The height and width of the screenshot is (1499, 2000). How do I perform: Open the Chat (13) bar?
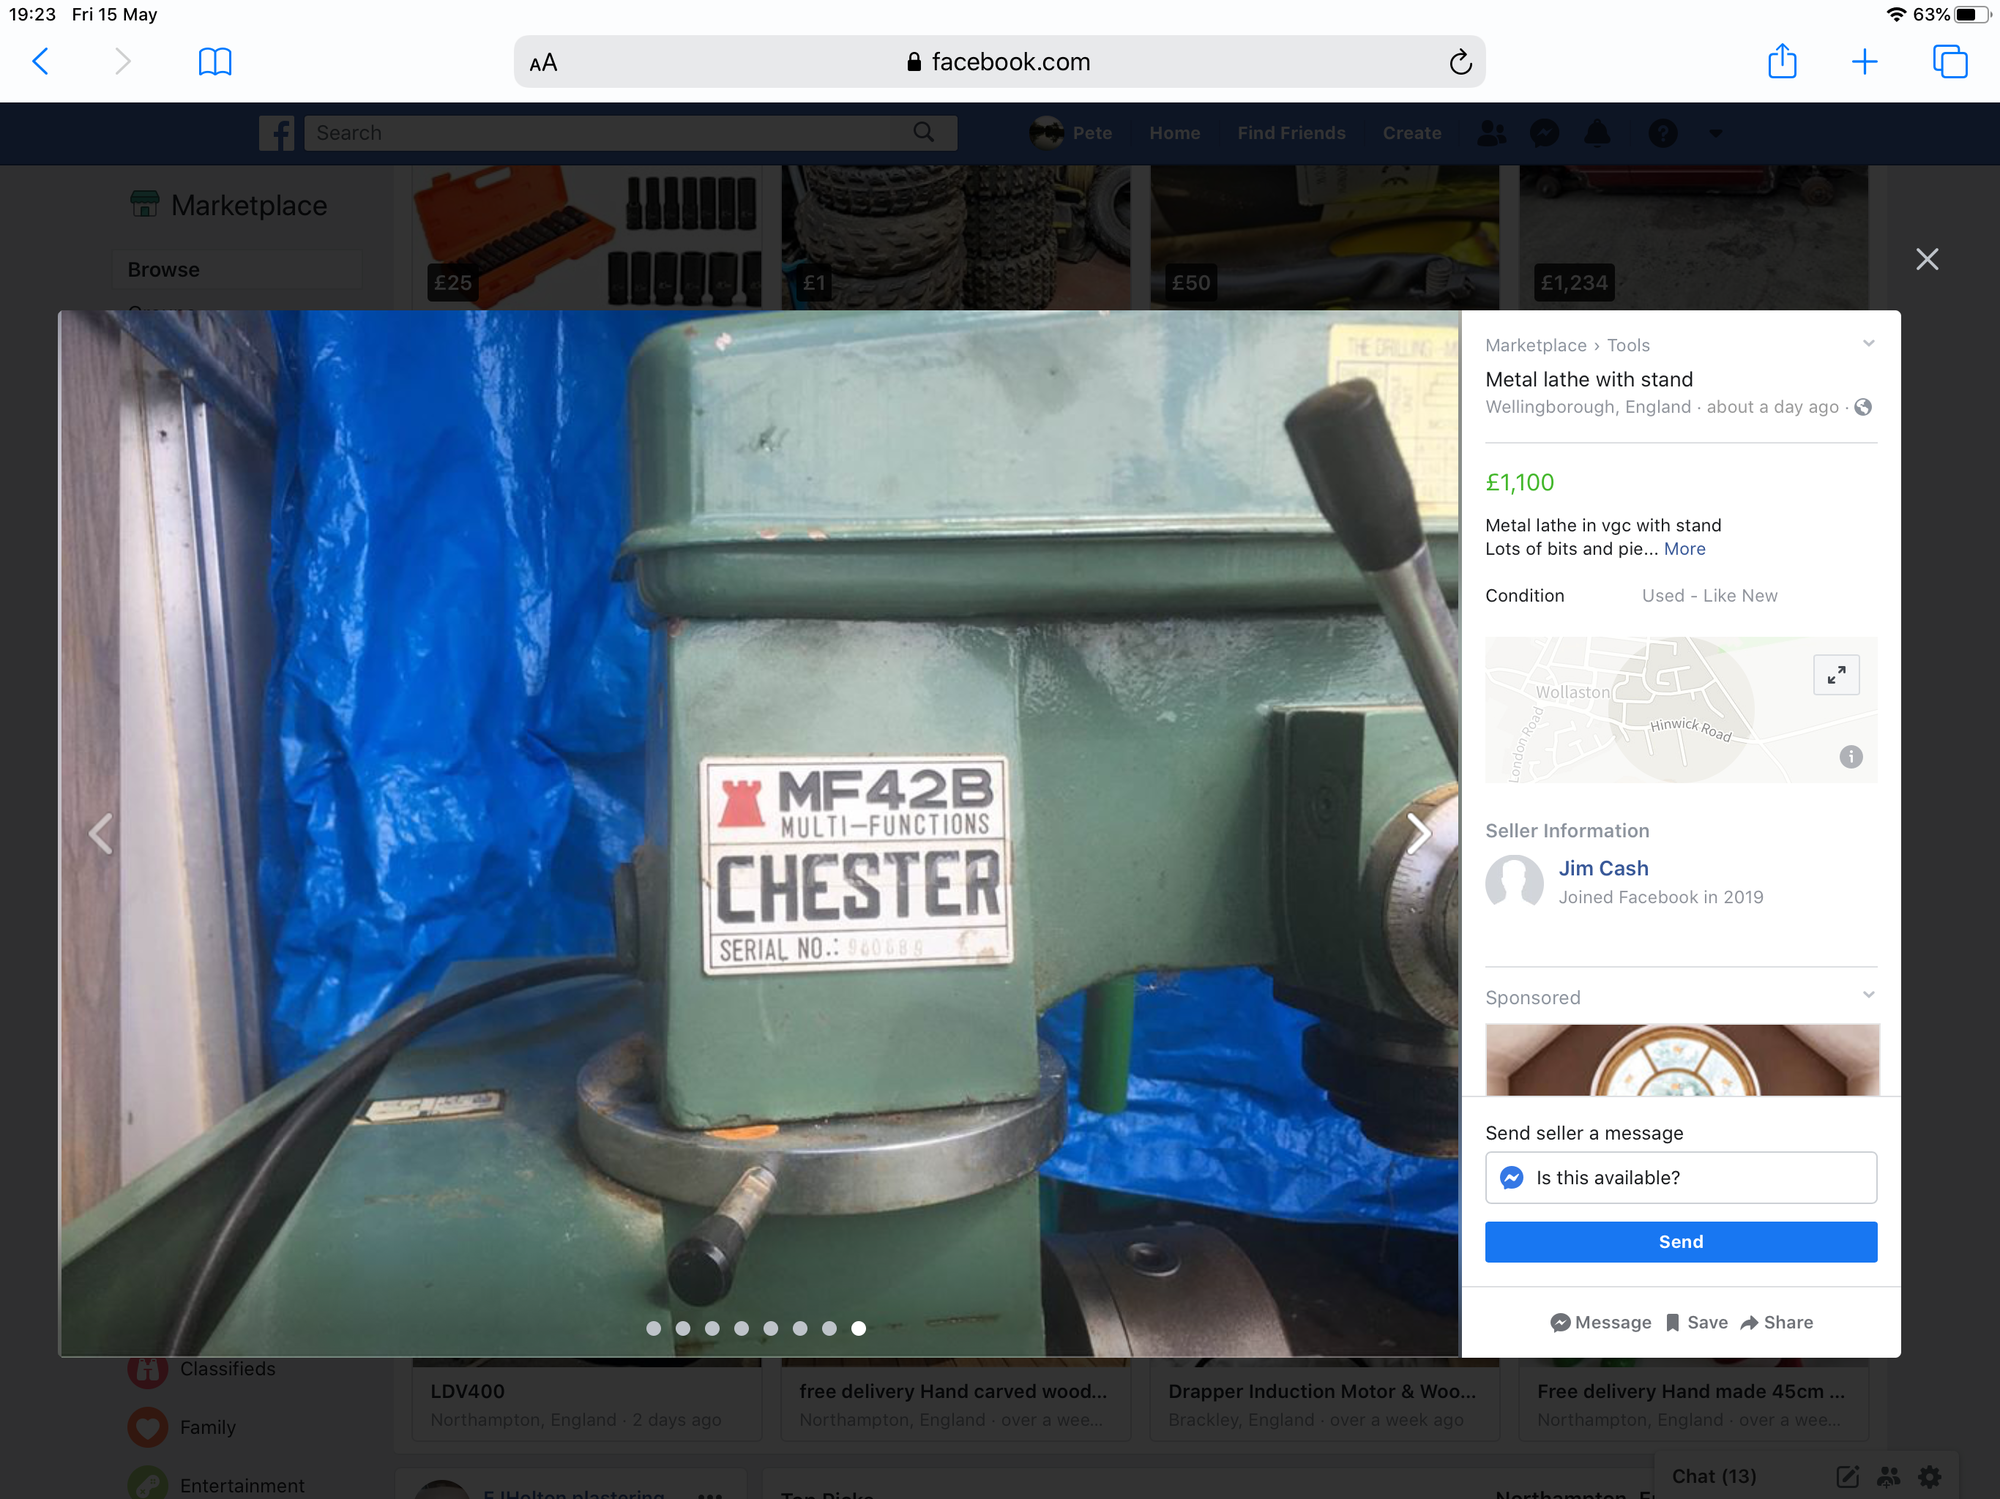1714,1477
